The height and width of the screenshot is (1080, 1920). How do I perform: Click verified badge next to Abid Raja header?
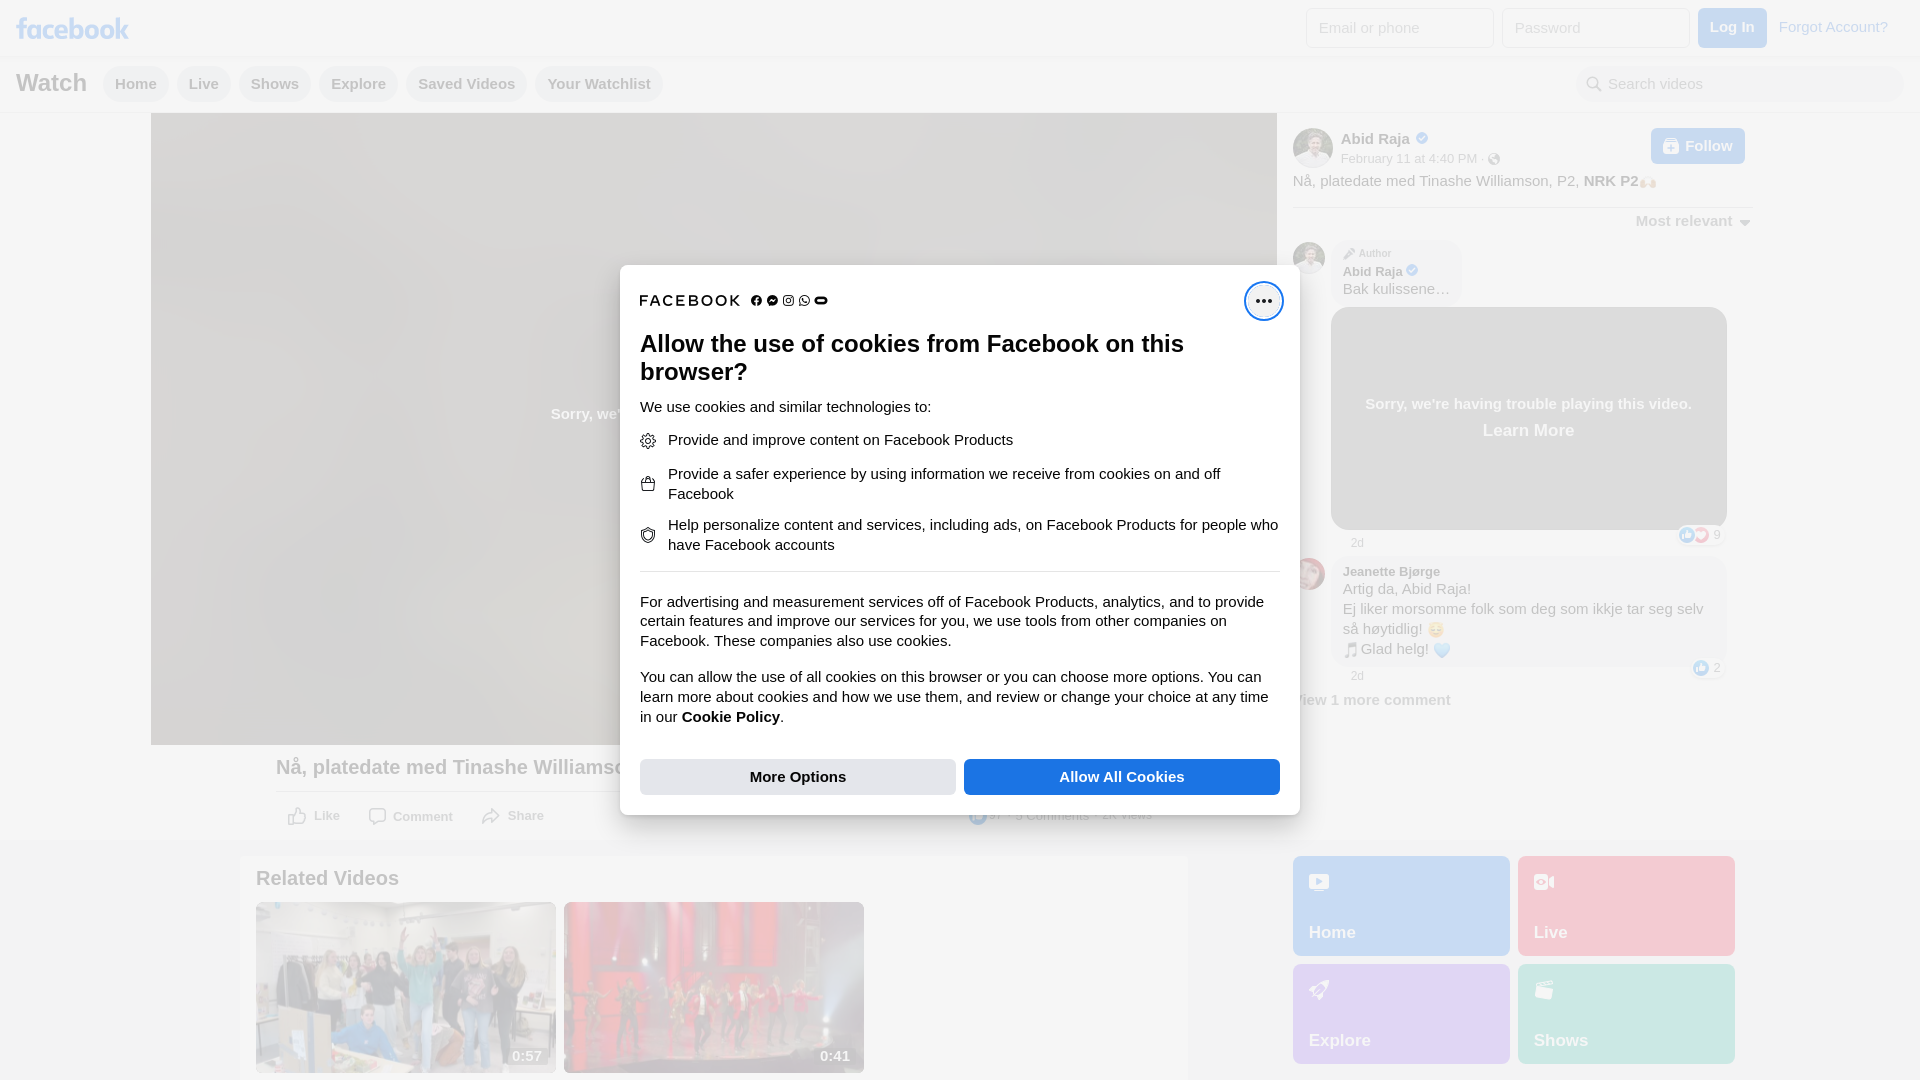point(1422,139)
